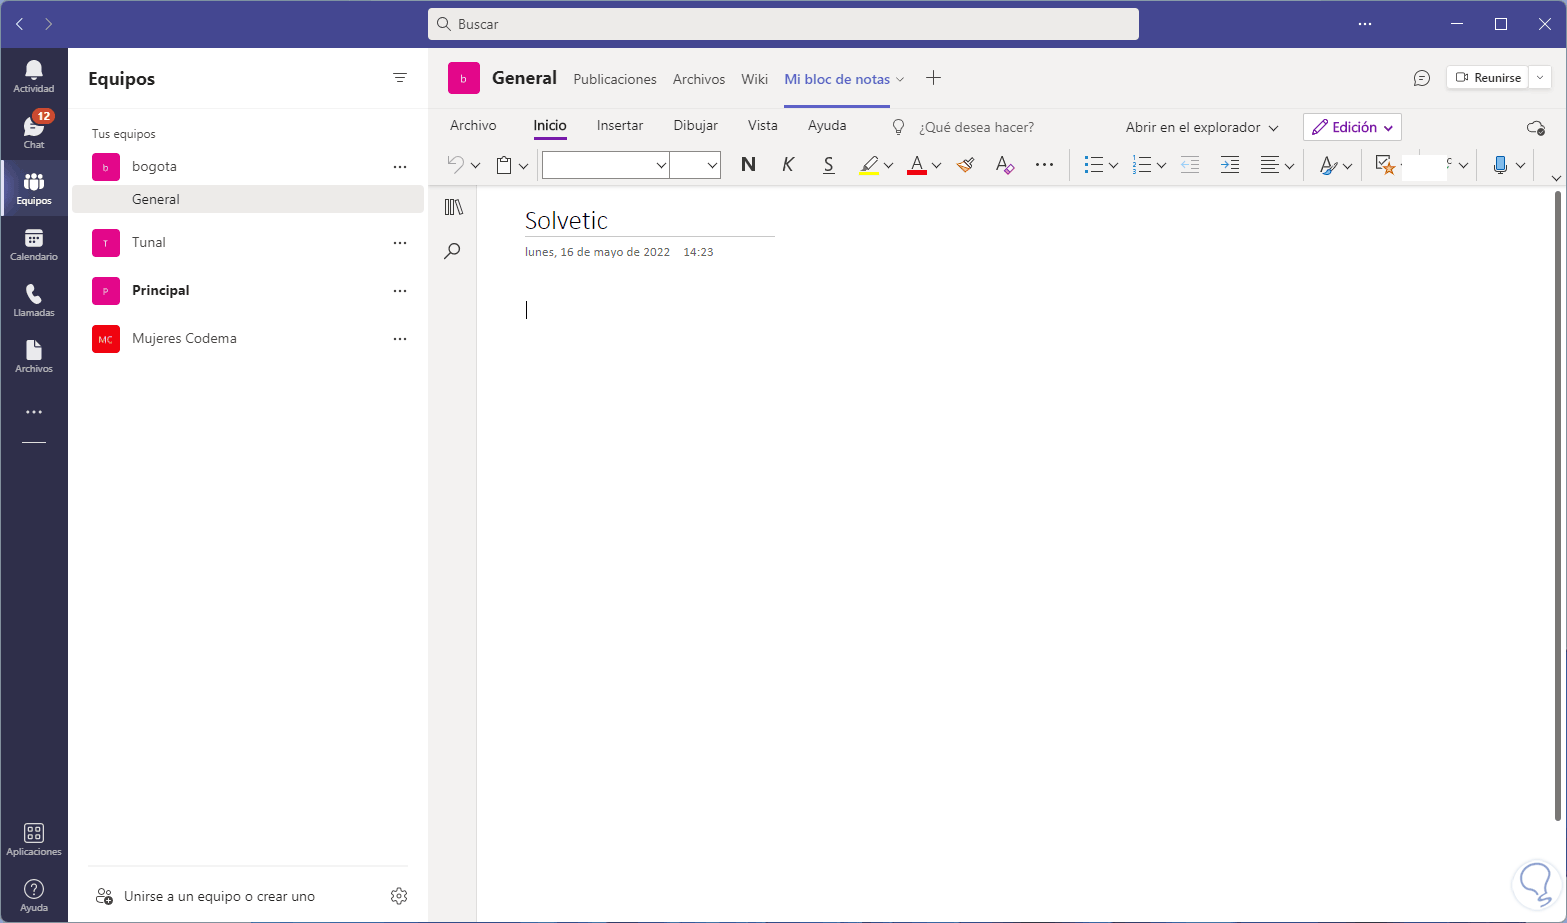
Task: Clear formatting with the eraser A icon
Action: (1005, 165)
